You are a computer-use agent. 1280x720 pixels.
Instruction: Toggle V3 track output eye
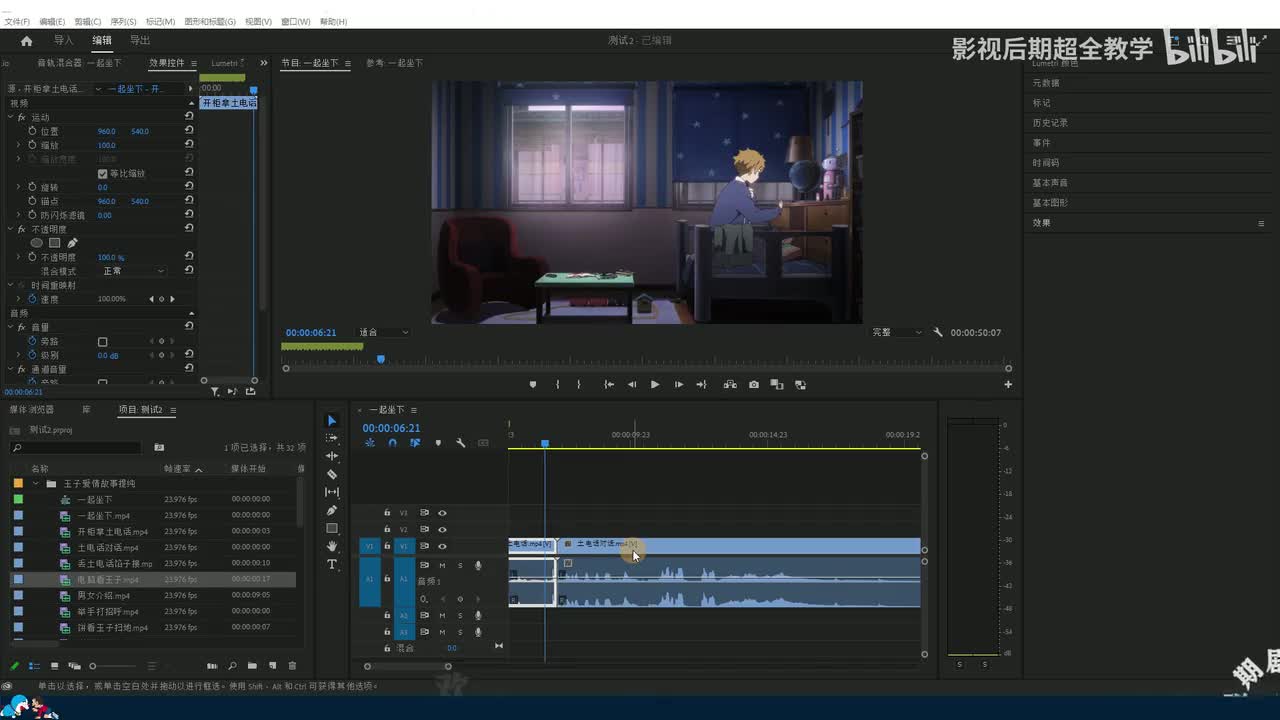click(x=442, y=512)
